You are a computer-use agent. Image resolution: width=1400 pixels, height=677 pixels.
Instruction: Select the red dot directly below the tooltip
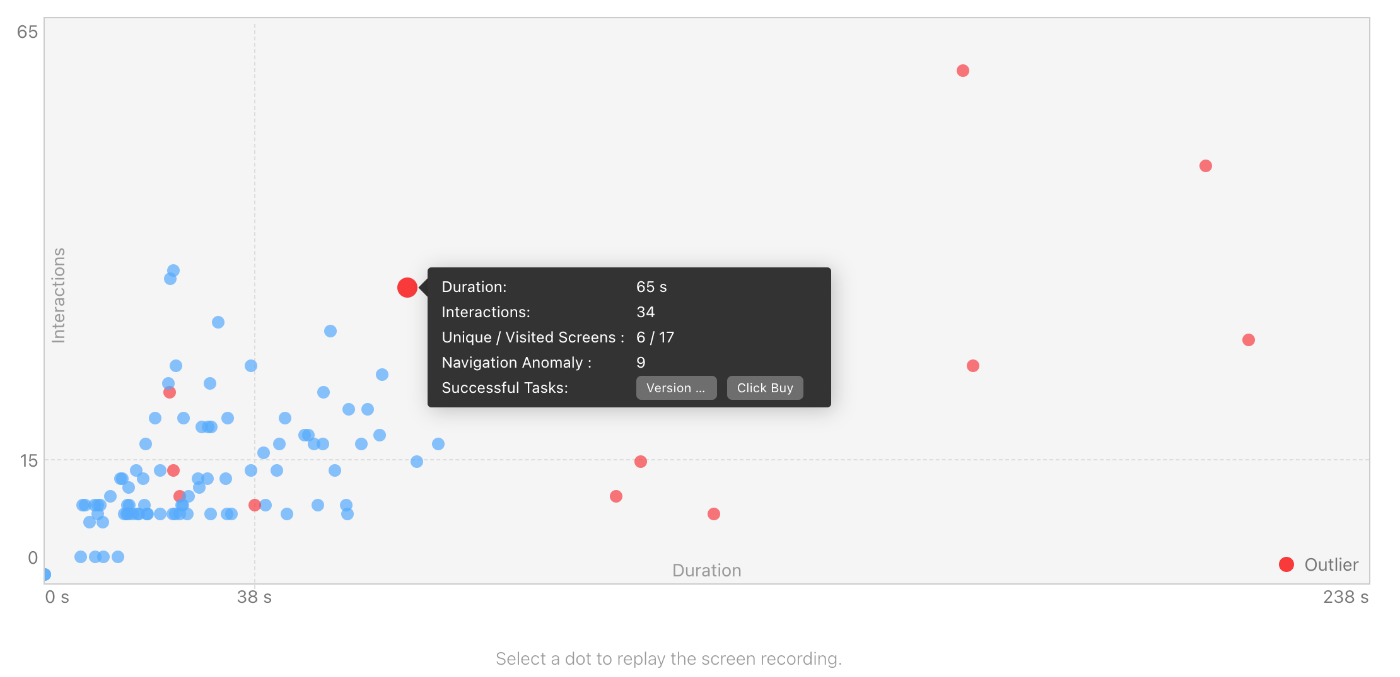tap(641, 462)
